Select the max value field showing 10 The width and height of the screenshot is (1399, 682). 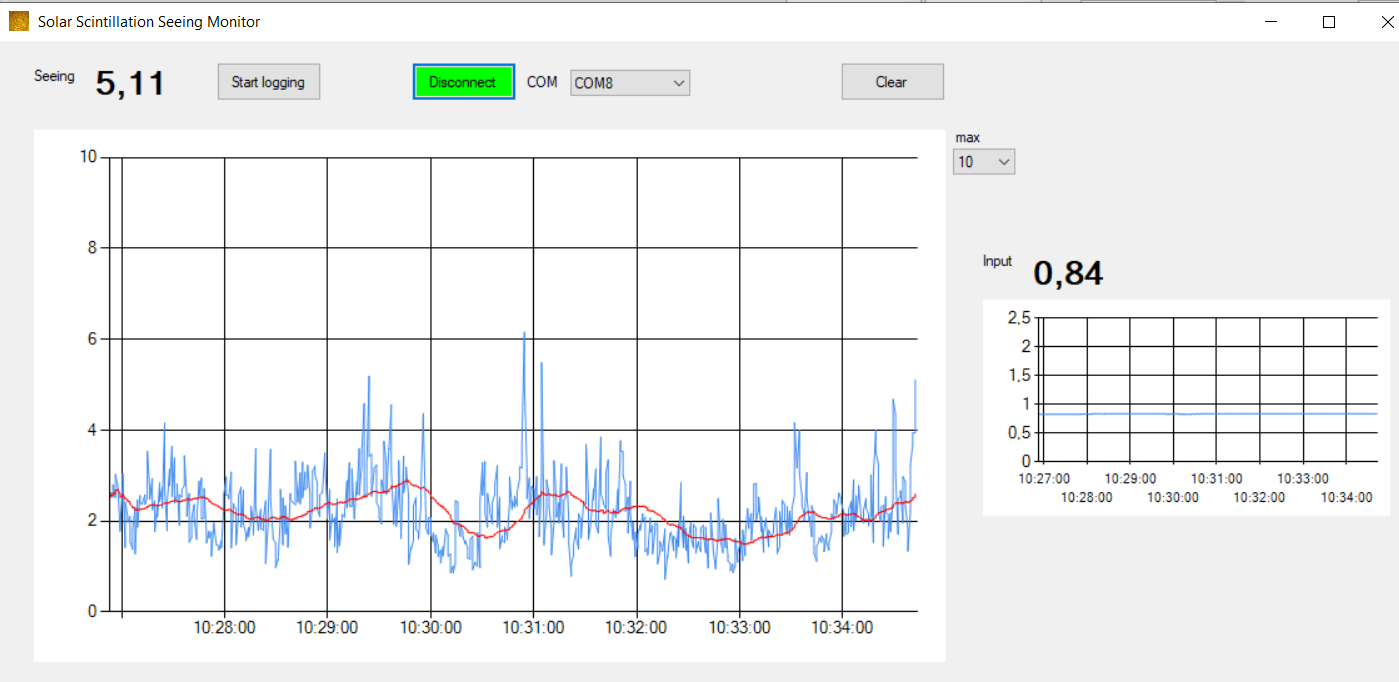tap(984, 161)
